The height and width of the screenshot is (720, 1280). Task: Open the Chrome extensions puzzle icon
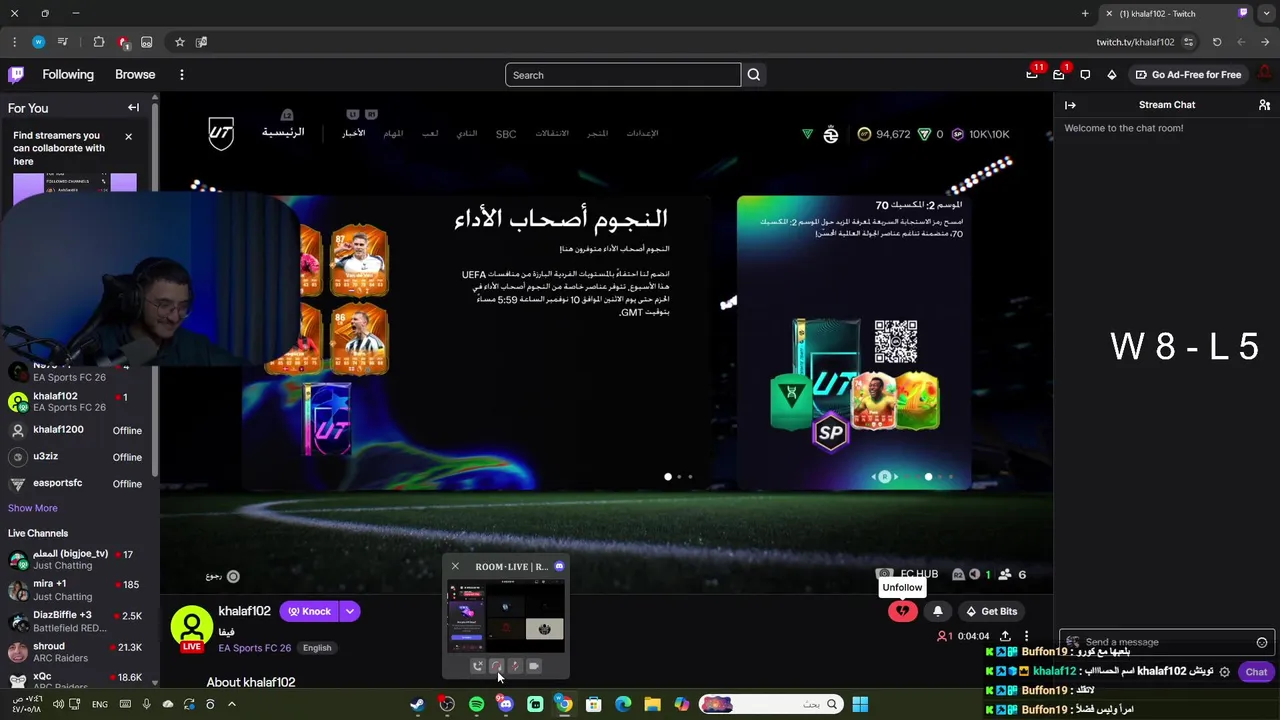tap(98, 42)
